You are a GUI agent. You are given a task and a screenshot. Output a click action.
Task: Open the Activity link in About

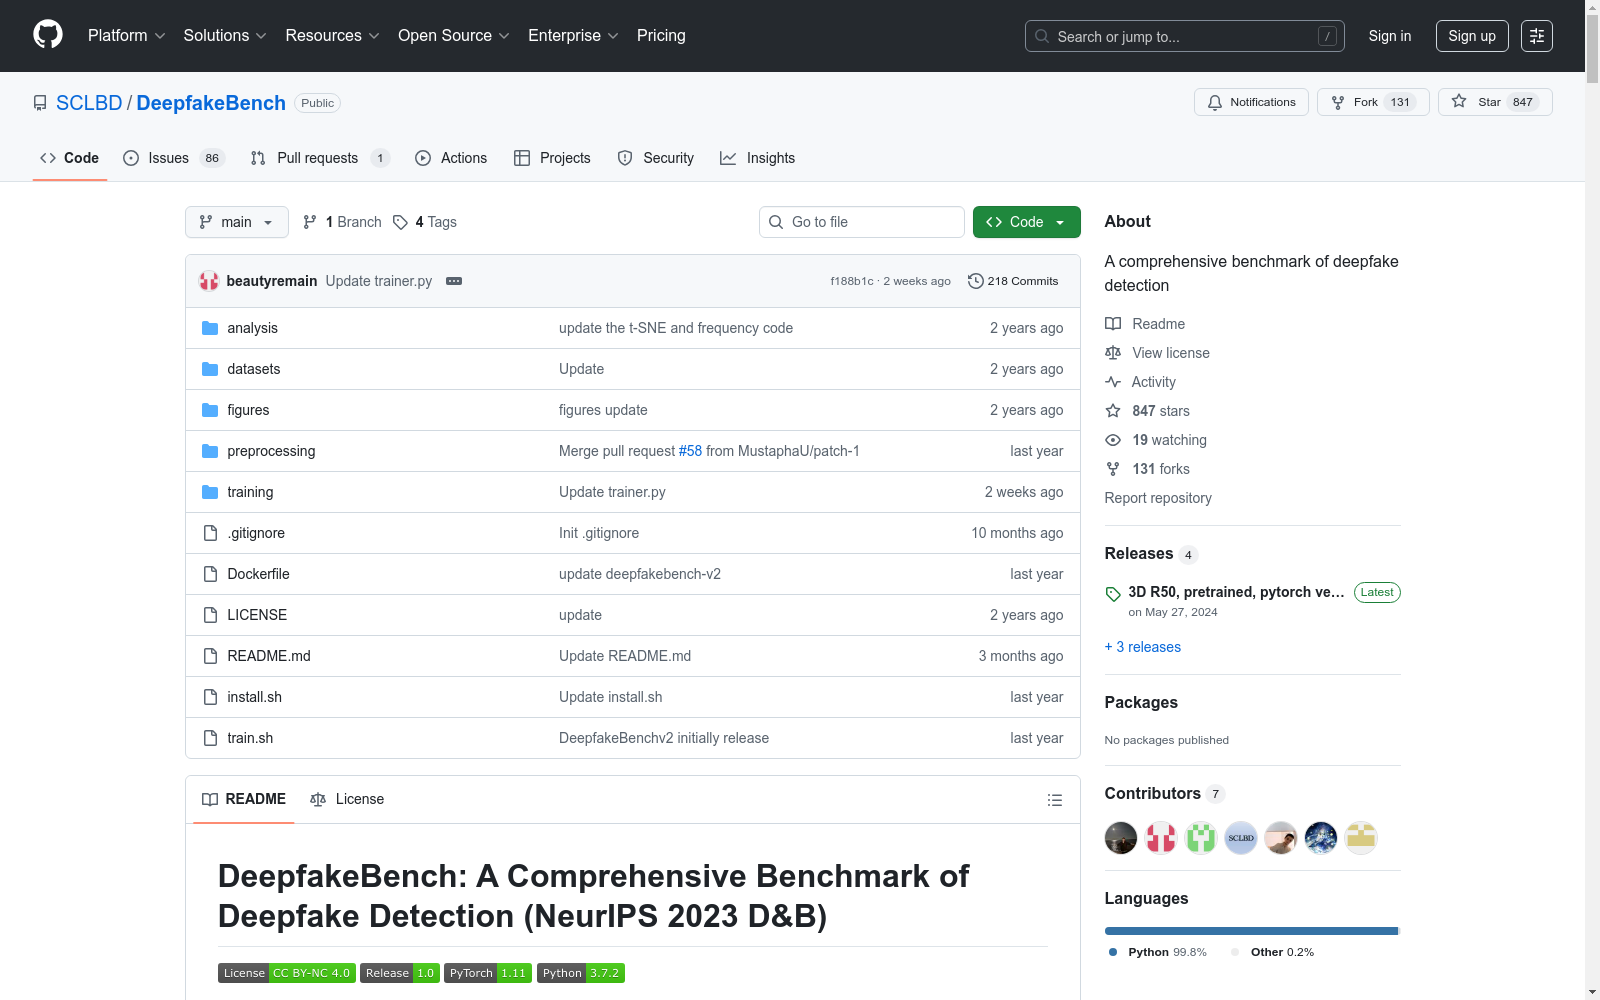1140,382
